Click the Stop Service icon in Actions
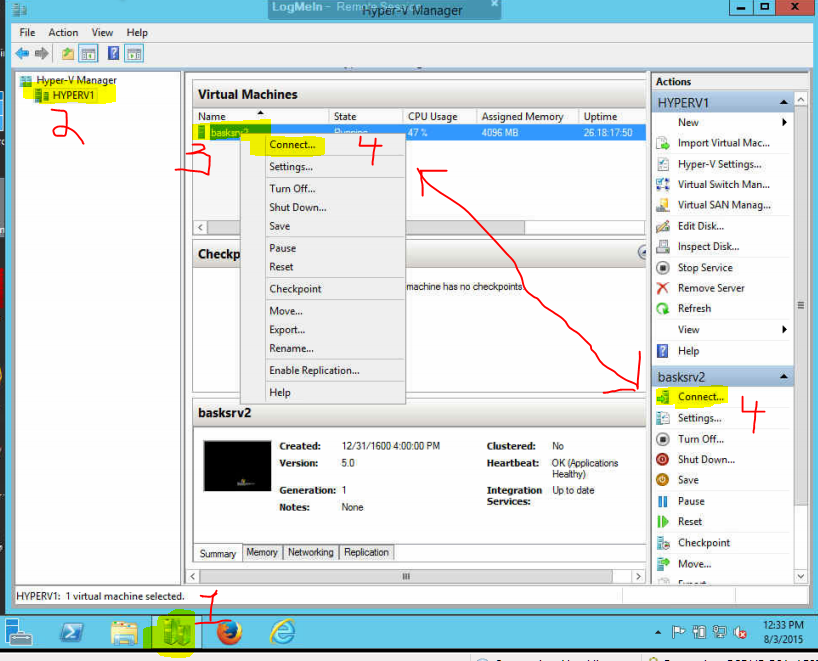 point(662,268)
